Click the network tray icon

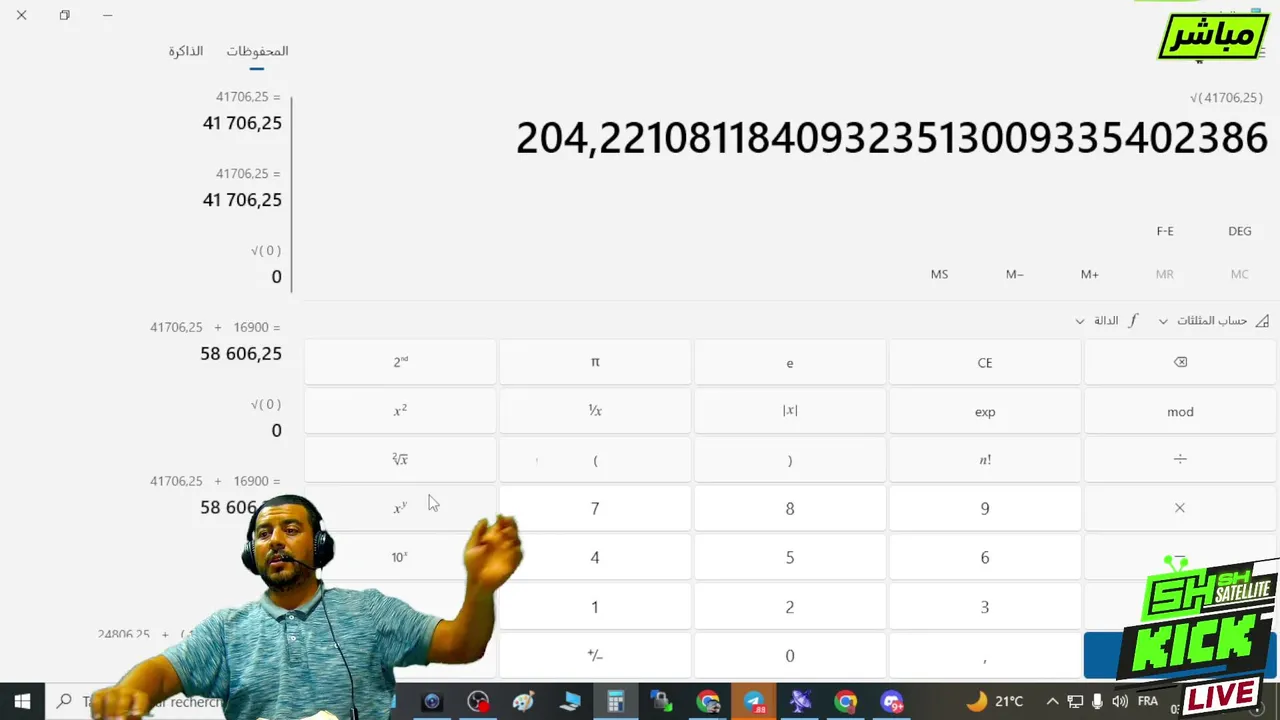pos(1075,702)
